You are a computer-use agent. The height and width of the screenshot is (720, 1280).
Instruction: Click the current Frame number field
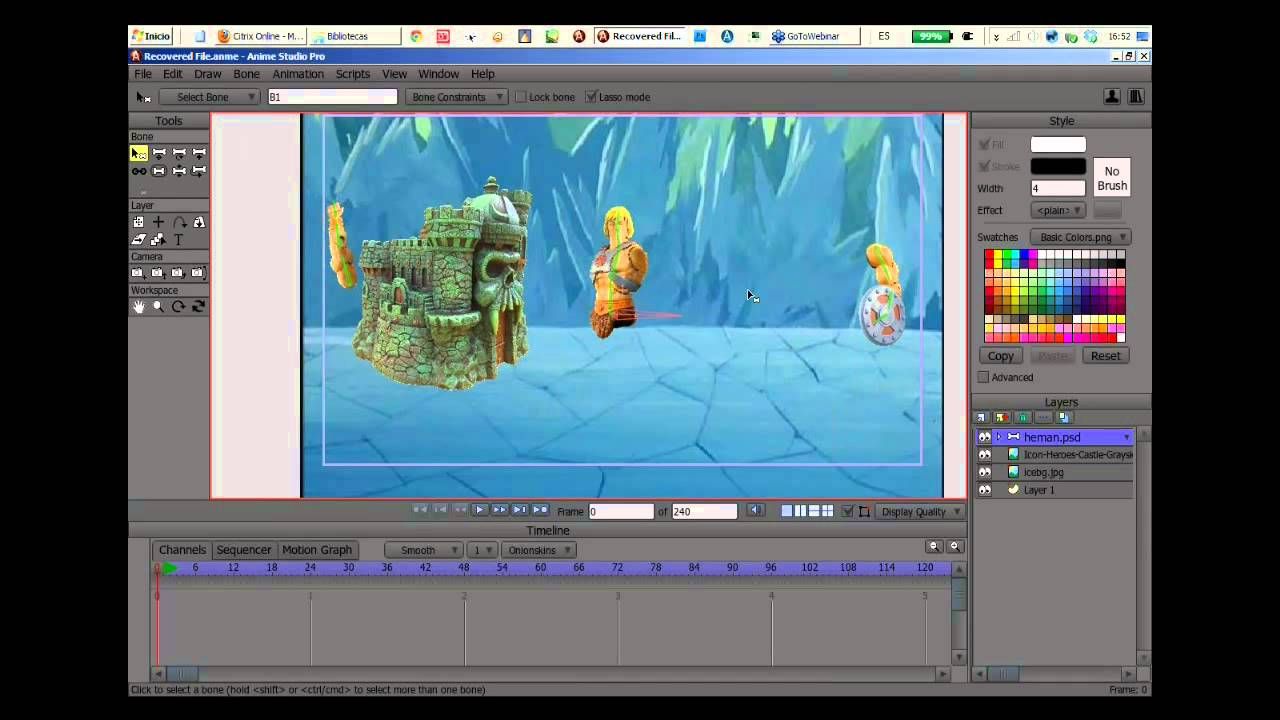click(x=620, y=511)
